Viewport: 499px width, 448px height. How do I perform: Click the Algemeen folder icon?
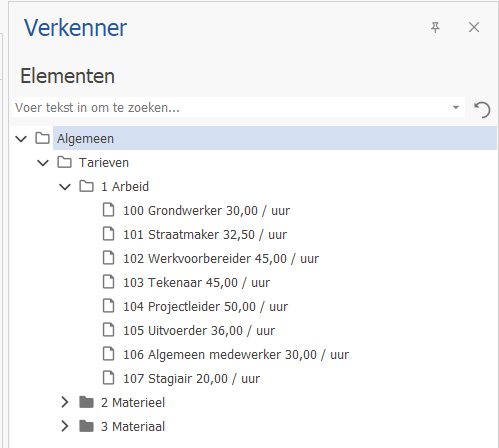(43, 138)
